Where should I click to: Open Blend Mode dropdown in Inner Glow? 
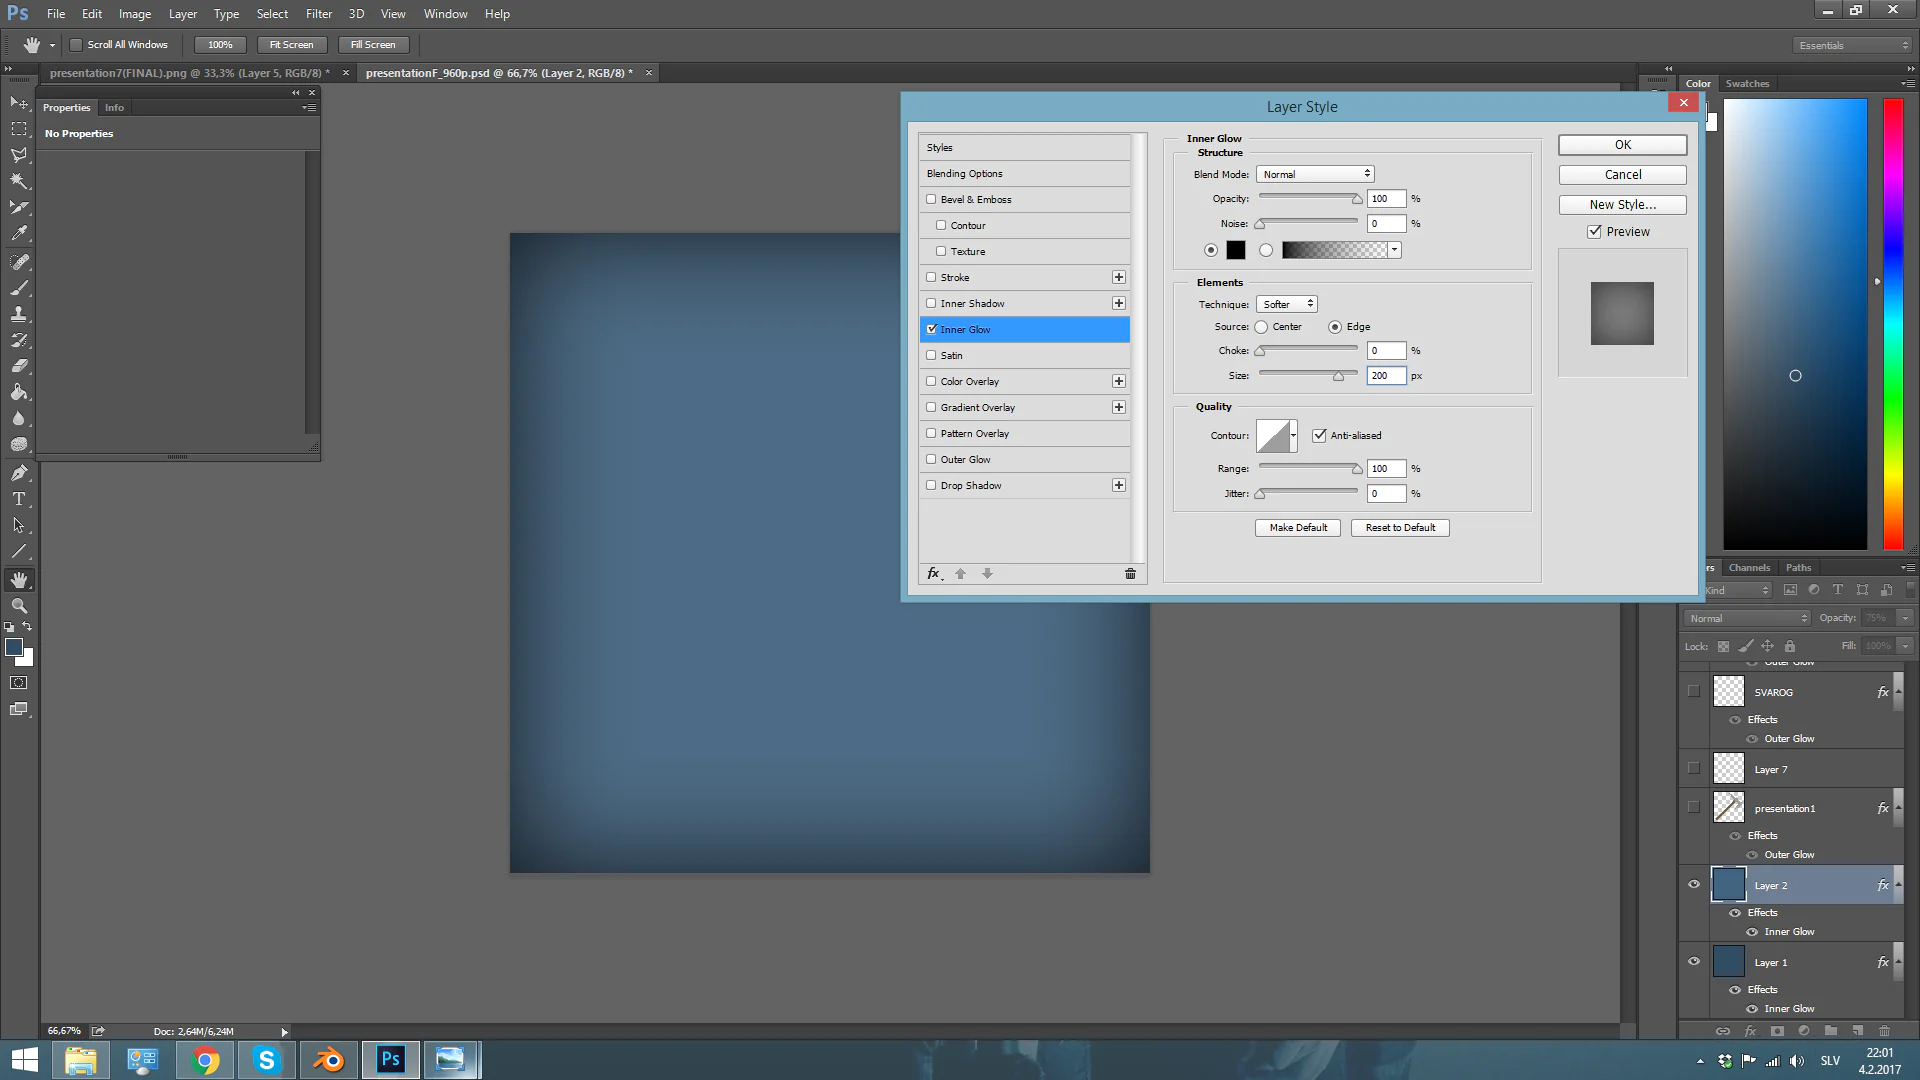coord(1313,173)
